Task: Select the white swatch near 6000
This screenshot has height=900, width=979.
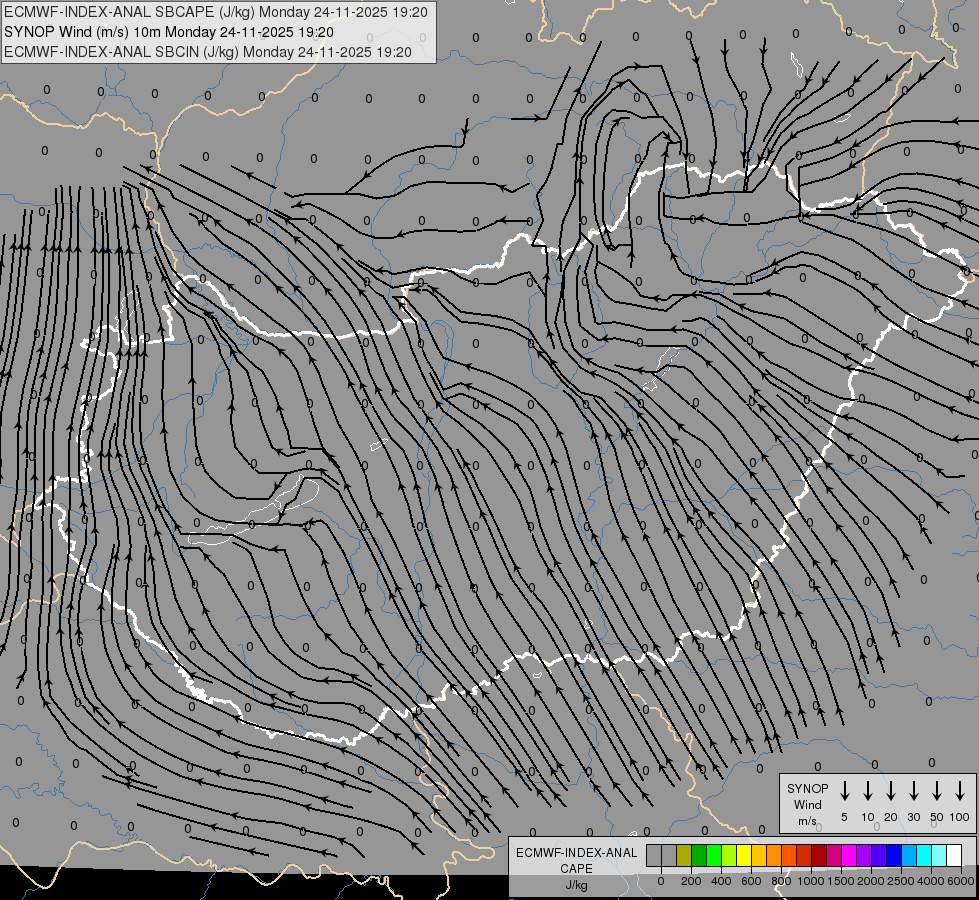Action: click(x=953, y=855)
